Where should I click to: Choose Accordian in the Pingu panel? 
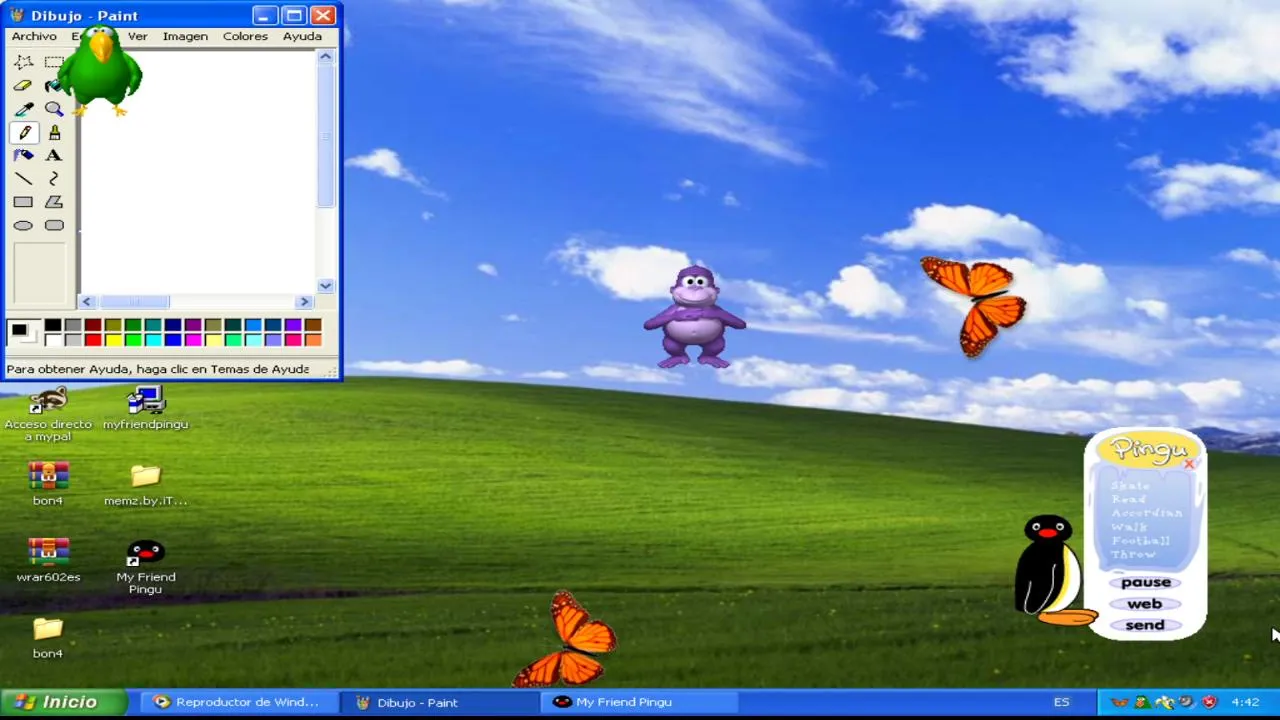(x=1146, y=513)
